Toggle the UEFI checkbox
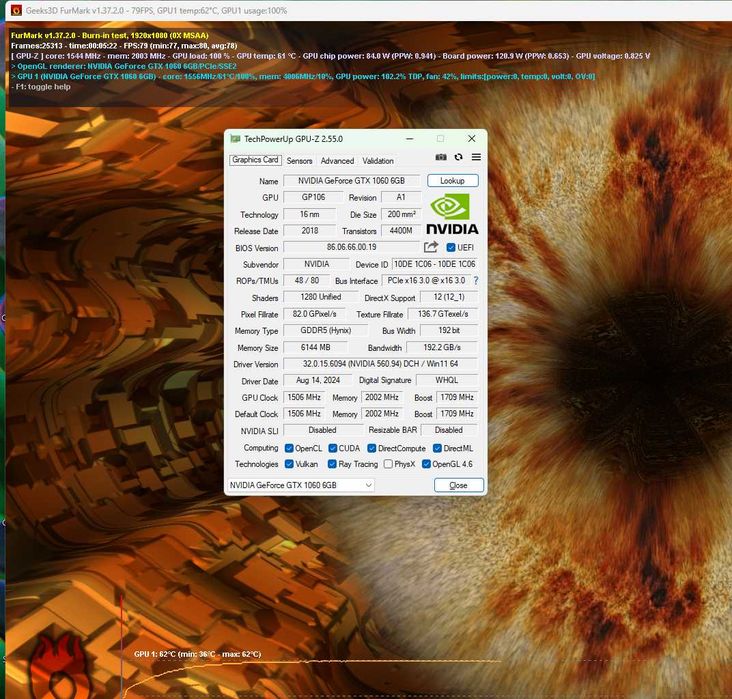This screenshot has height=699, width=732. (450, 247)
